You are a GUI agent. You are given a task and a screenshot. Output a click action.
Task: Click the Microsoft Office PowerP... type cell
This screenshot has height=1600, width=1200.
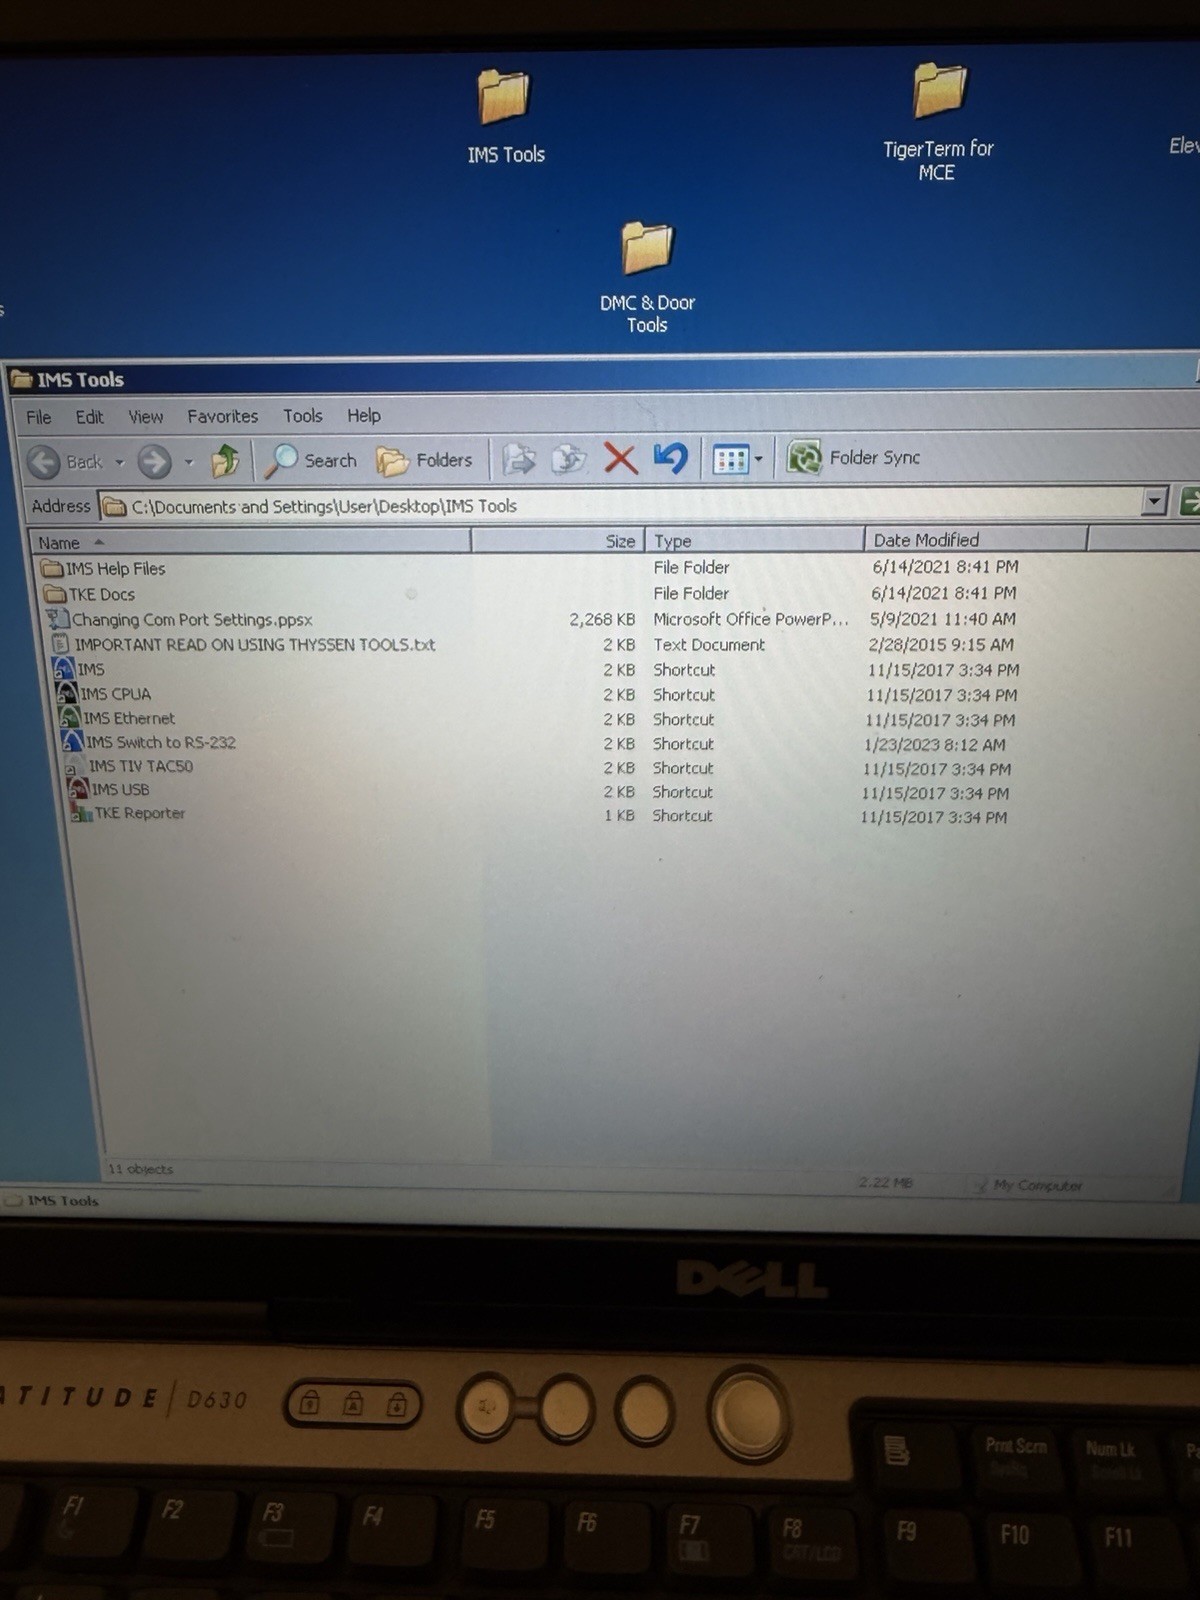tap(751, 619)
